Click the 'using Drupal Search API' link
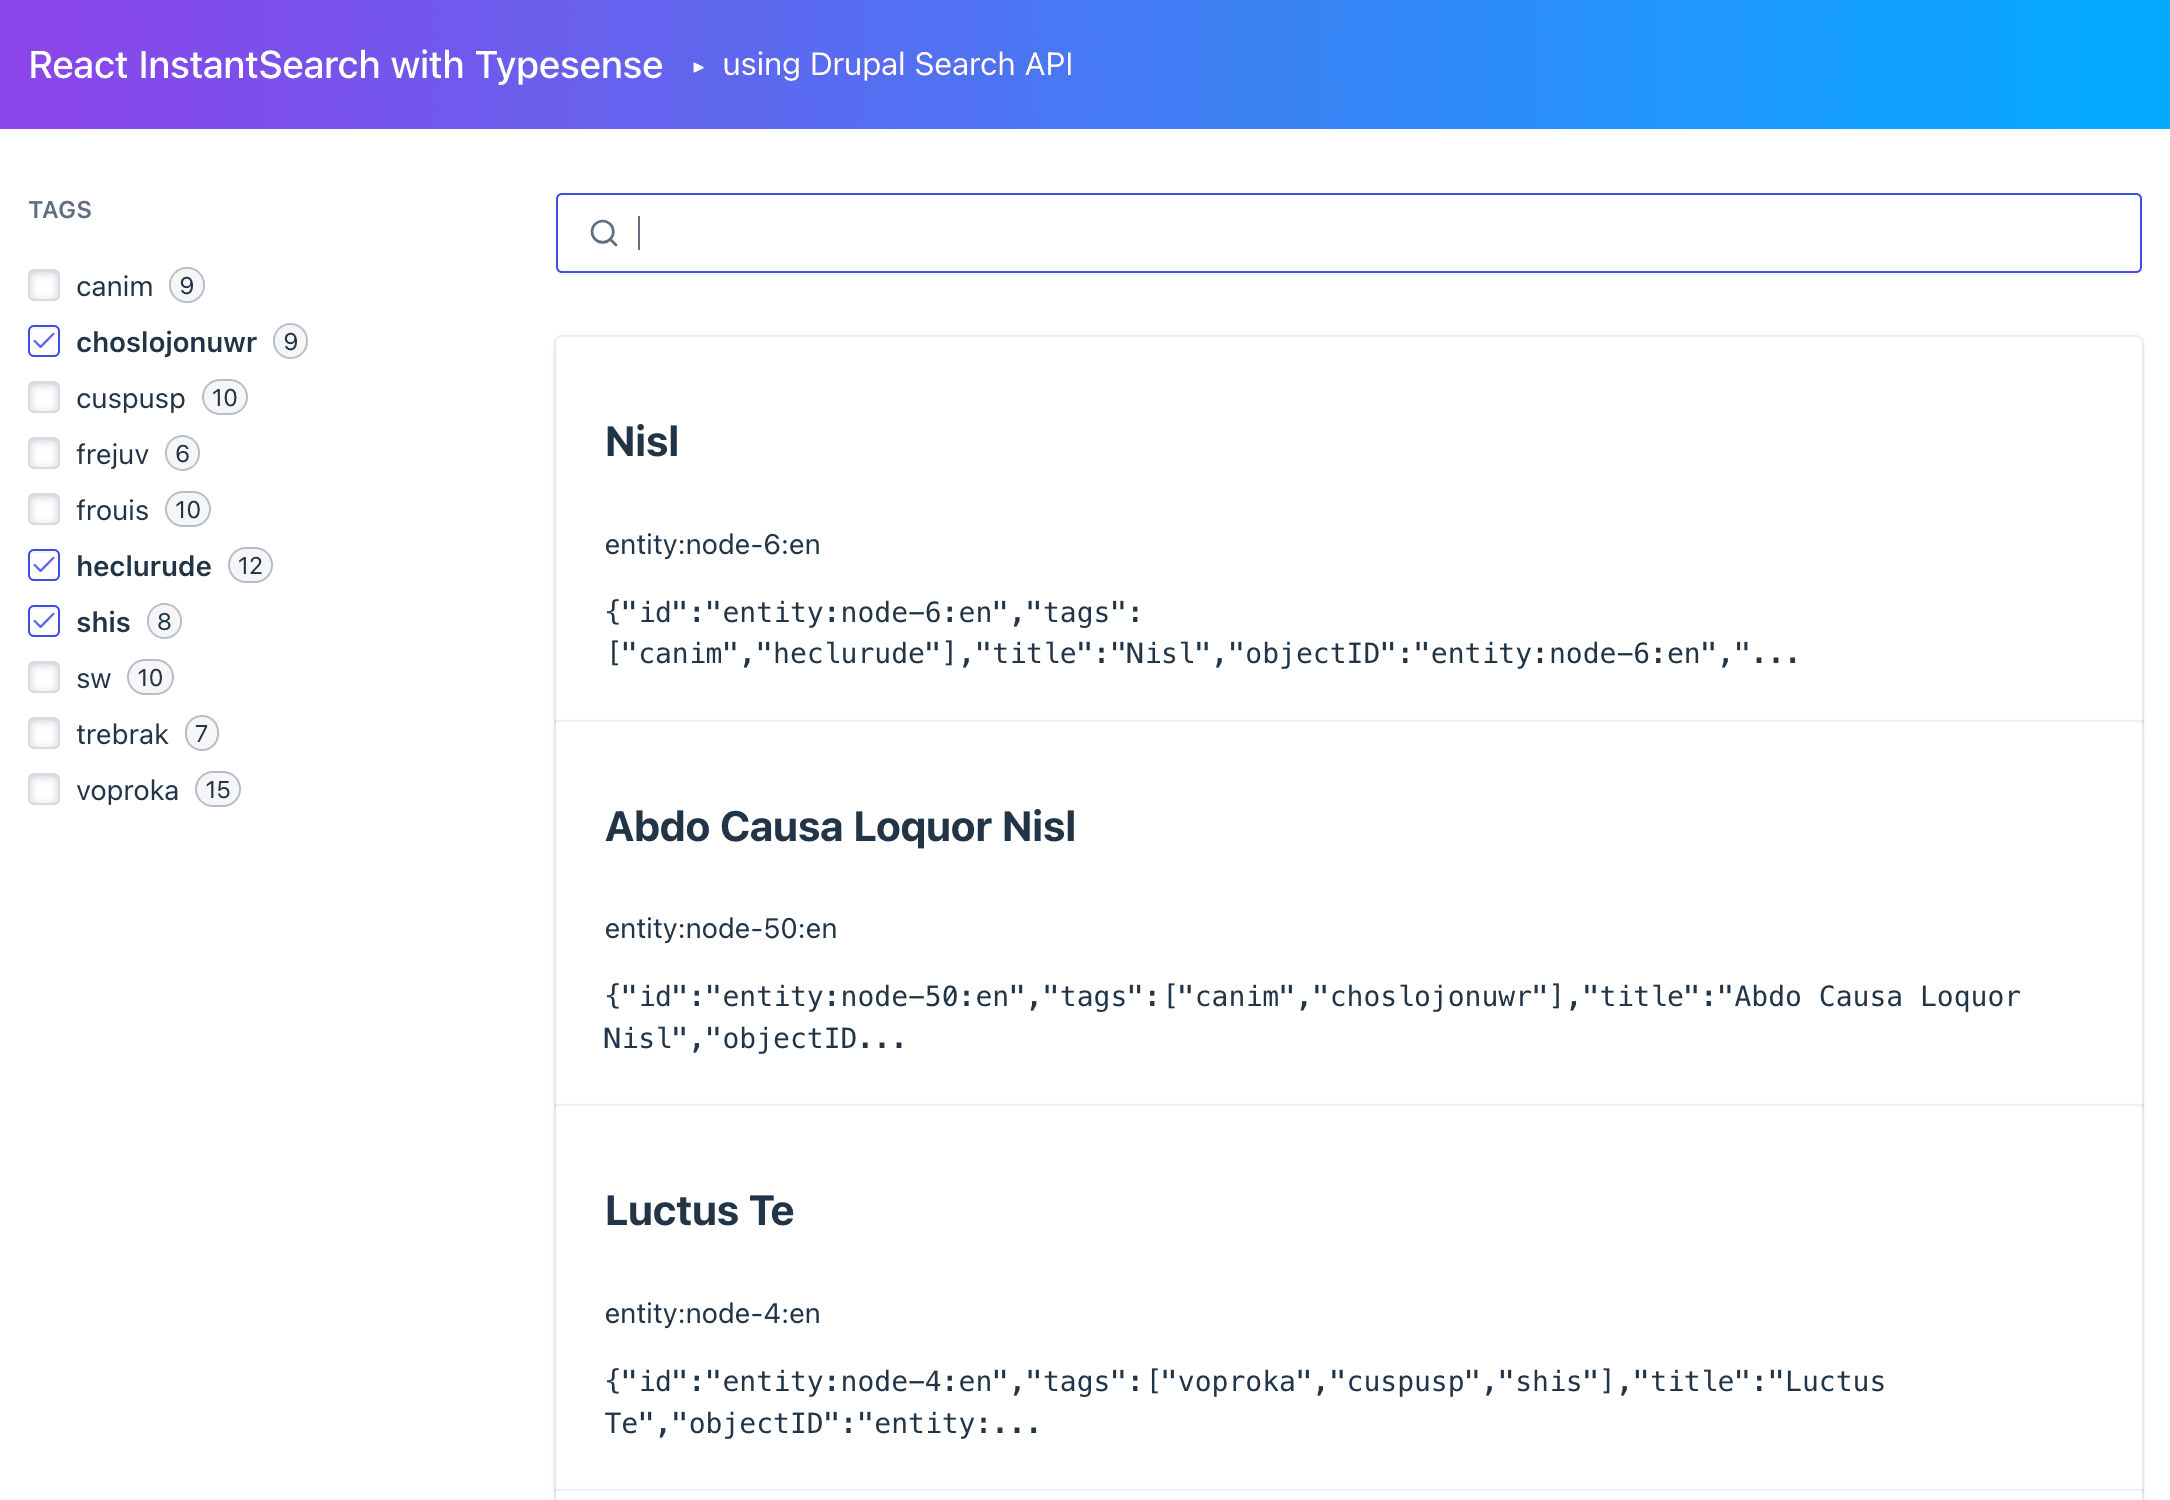 pyautogui.click(x=897, y=65)
